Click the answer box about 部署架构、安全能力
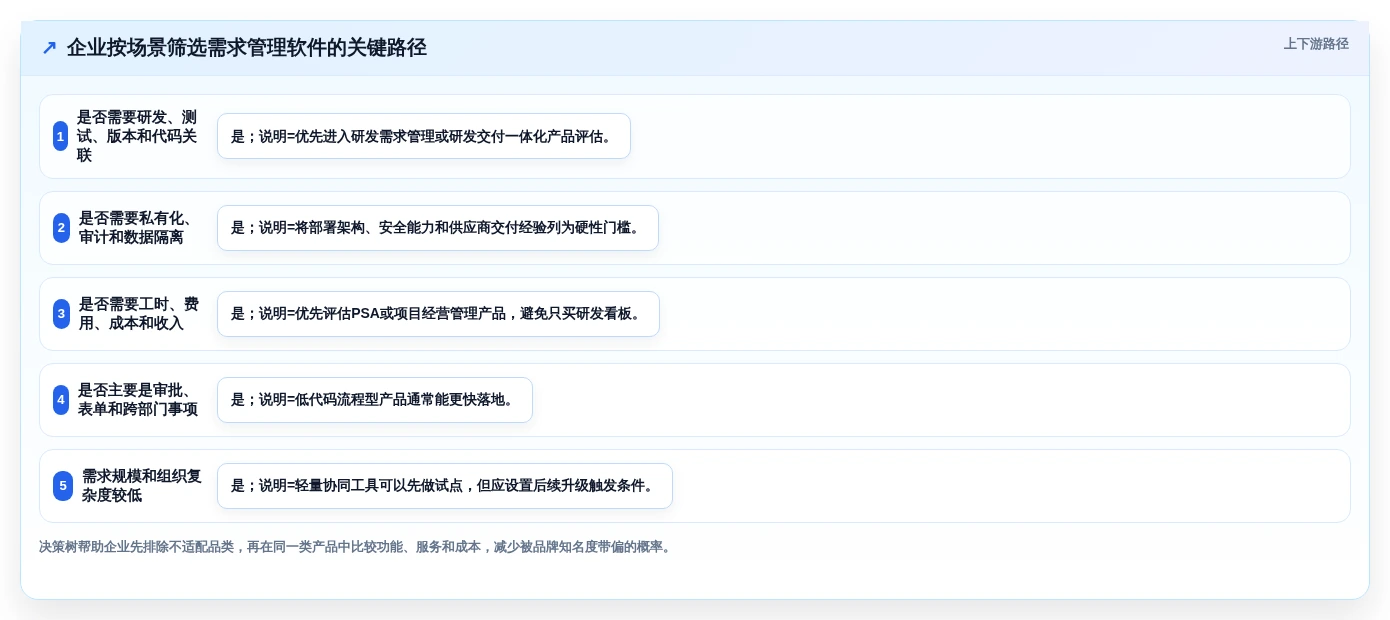 coord(438,228)
